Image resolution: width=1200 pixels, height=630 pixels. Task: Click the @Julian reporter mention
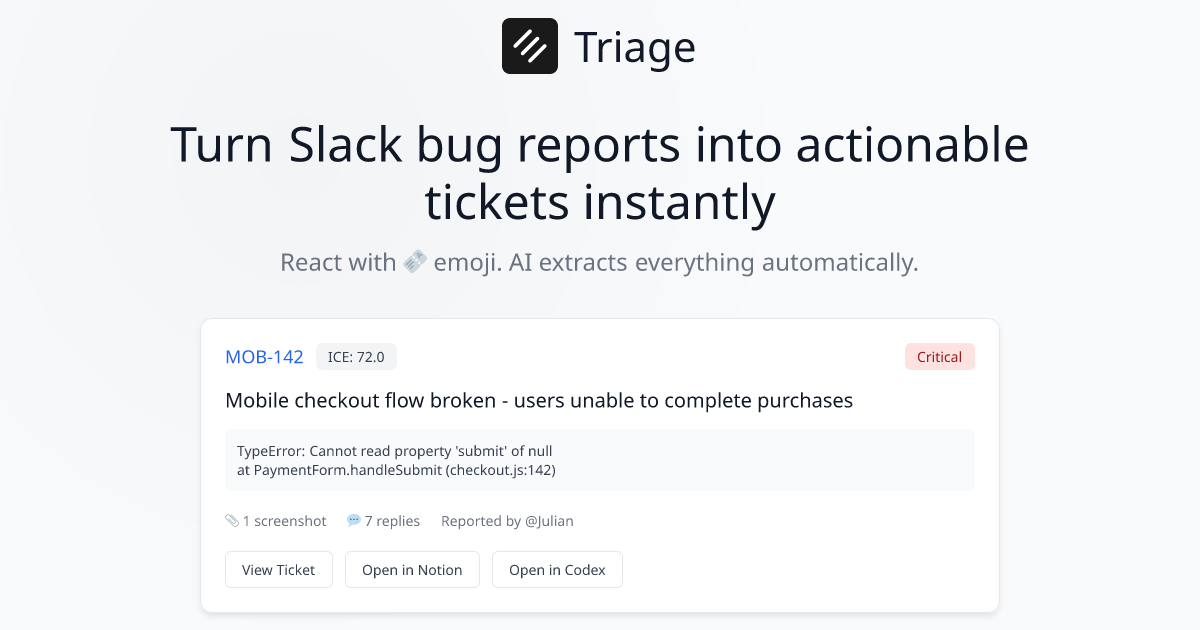[x=548, y=521]
